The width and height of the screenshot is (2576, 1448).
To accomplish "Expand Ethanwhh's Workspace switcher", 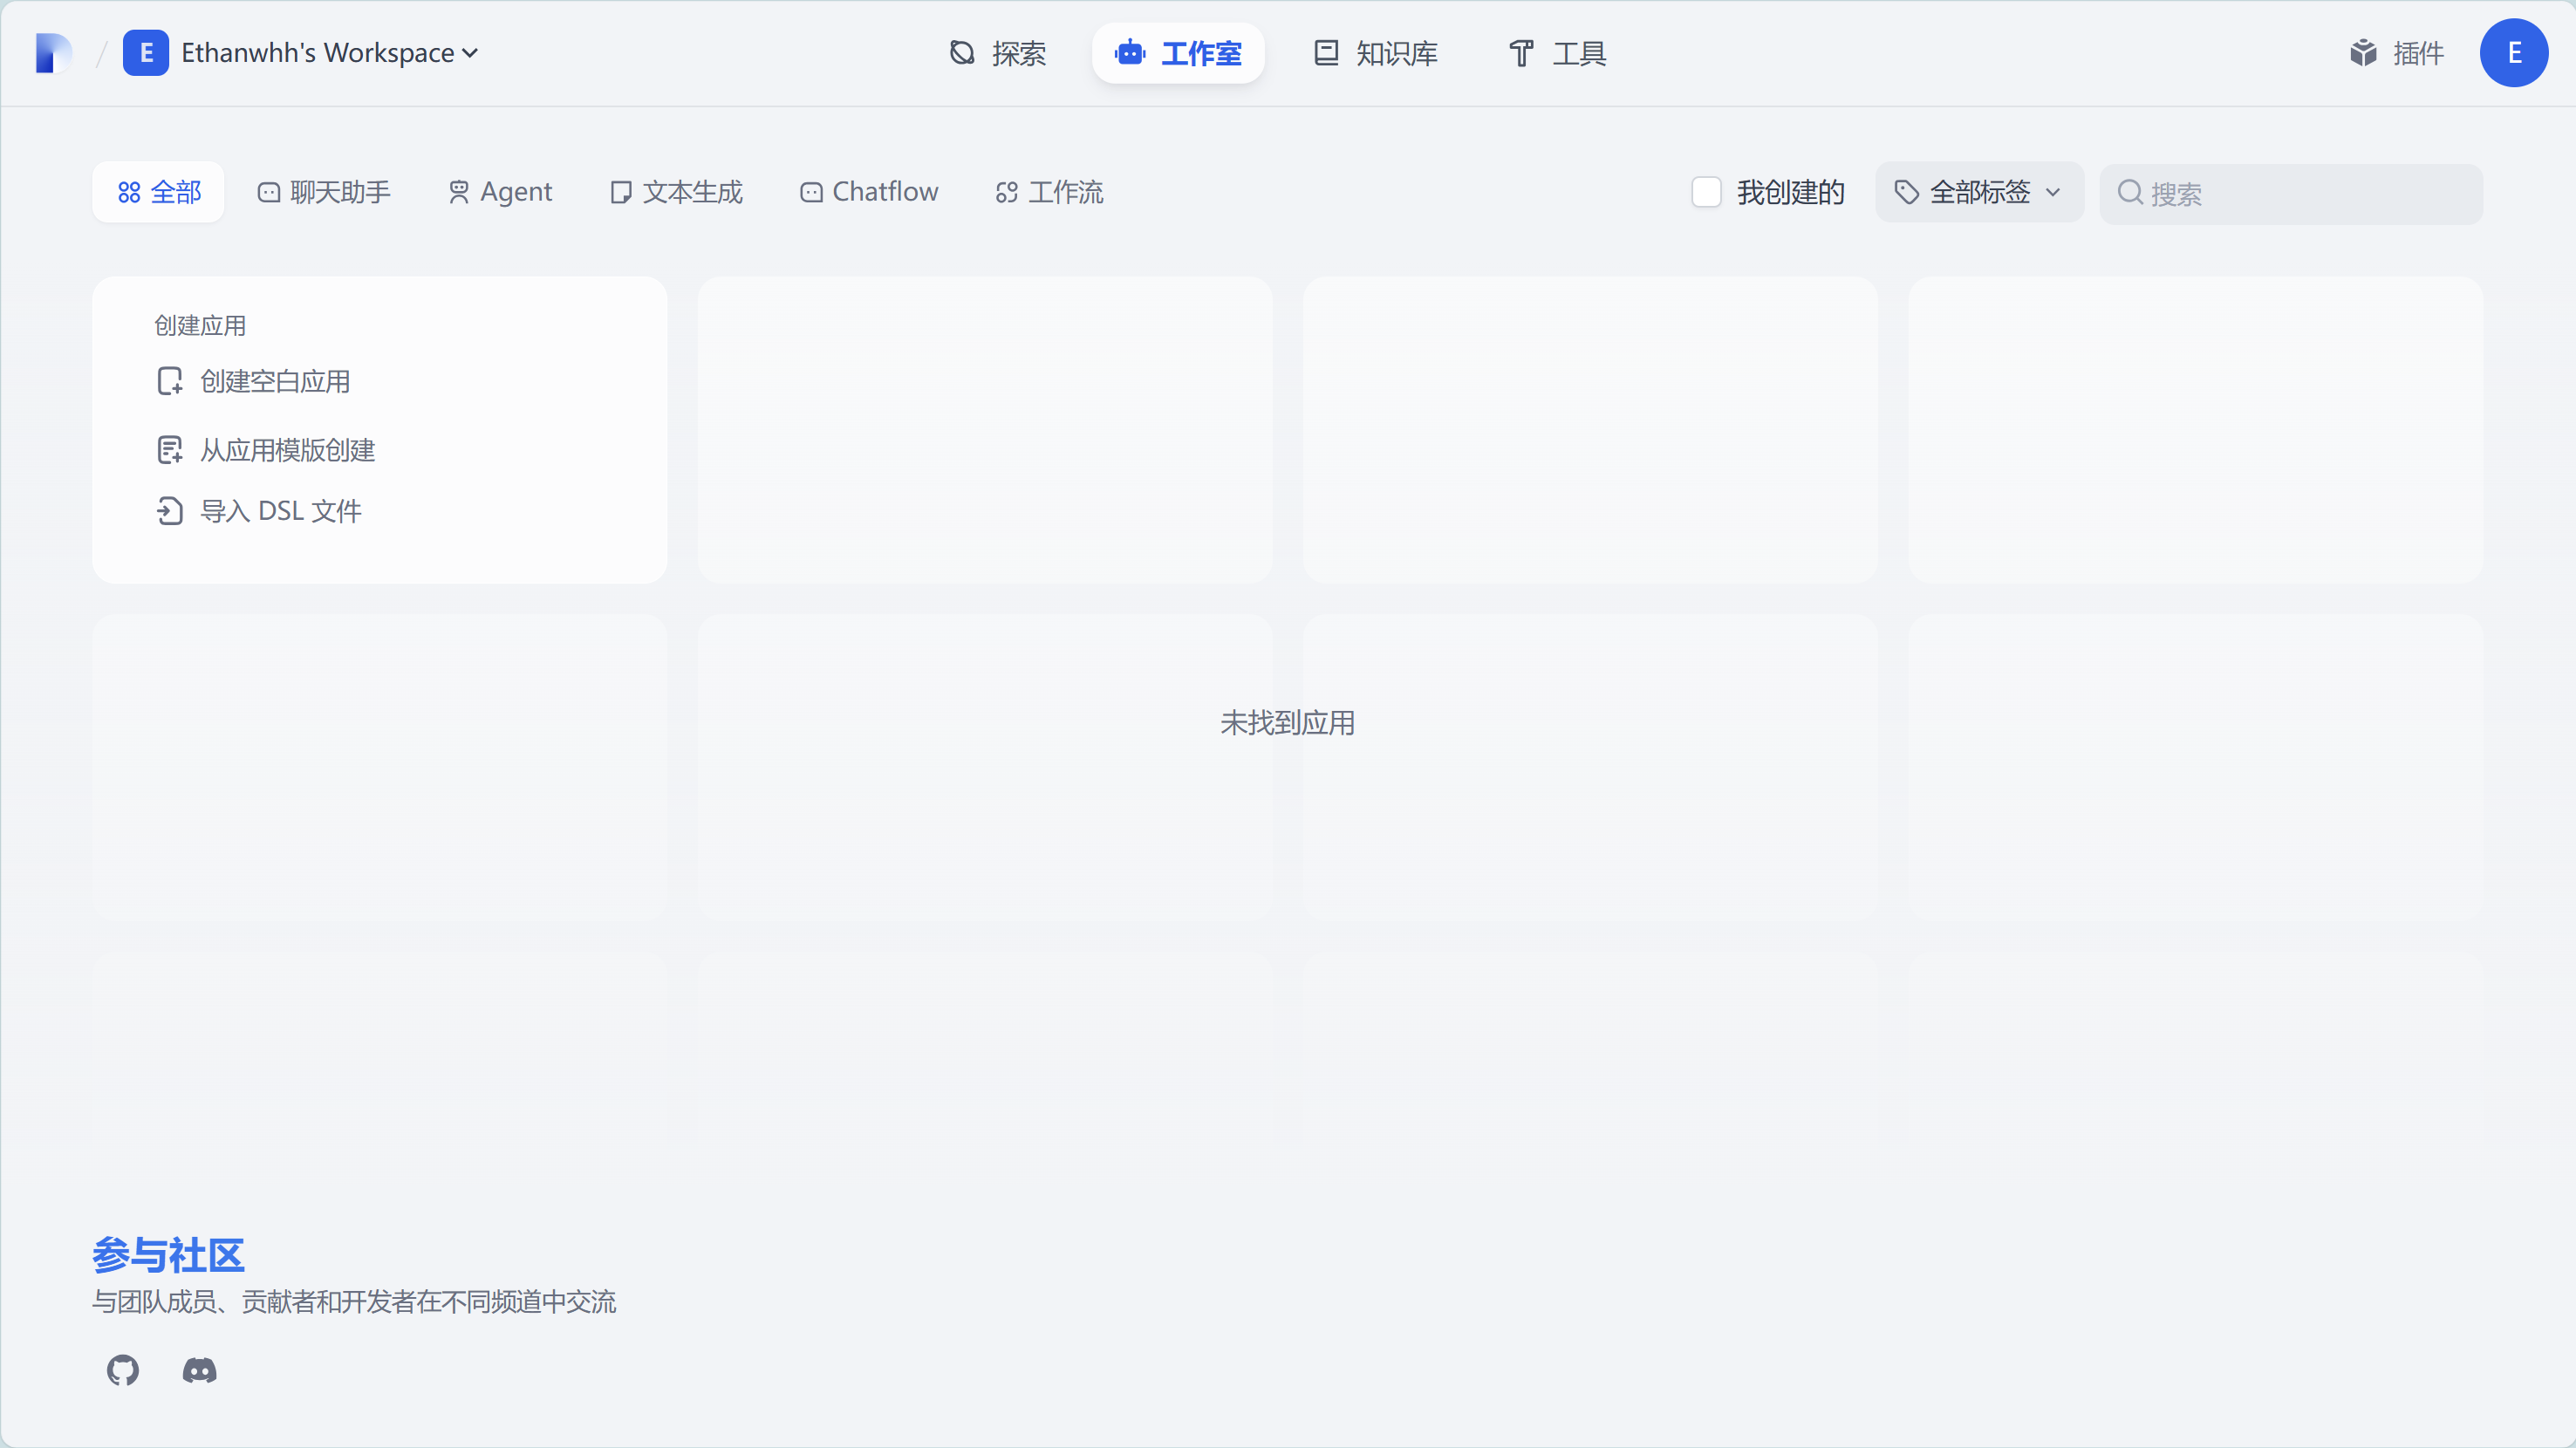I will [318, 53].
